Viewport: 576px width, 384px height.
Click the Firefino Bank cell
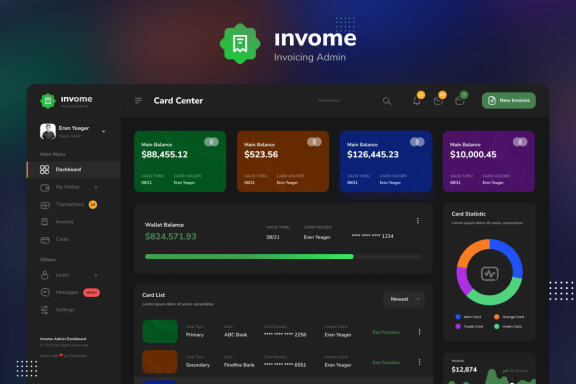[239, 365]
